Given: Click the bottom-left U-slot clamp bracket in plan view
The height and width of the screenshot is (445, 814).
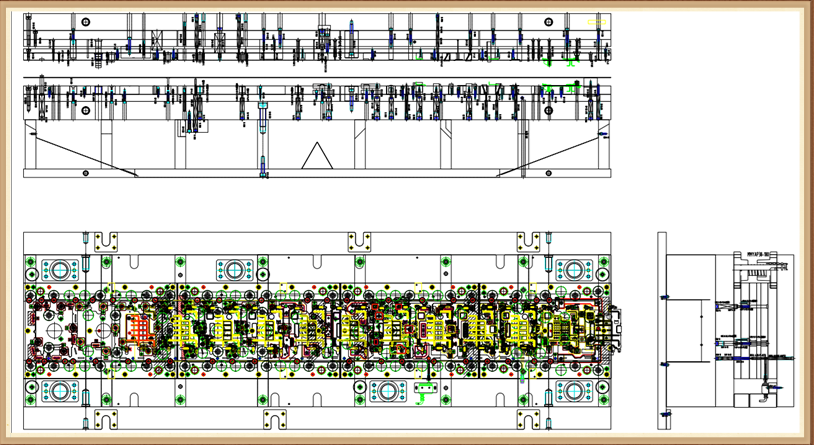Looking at the screenshot, I should 105,418.
